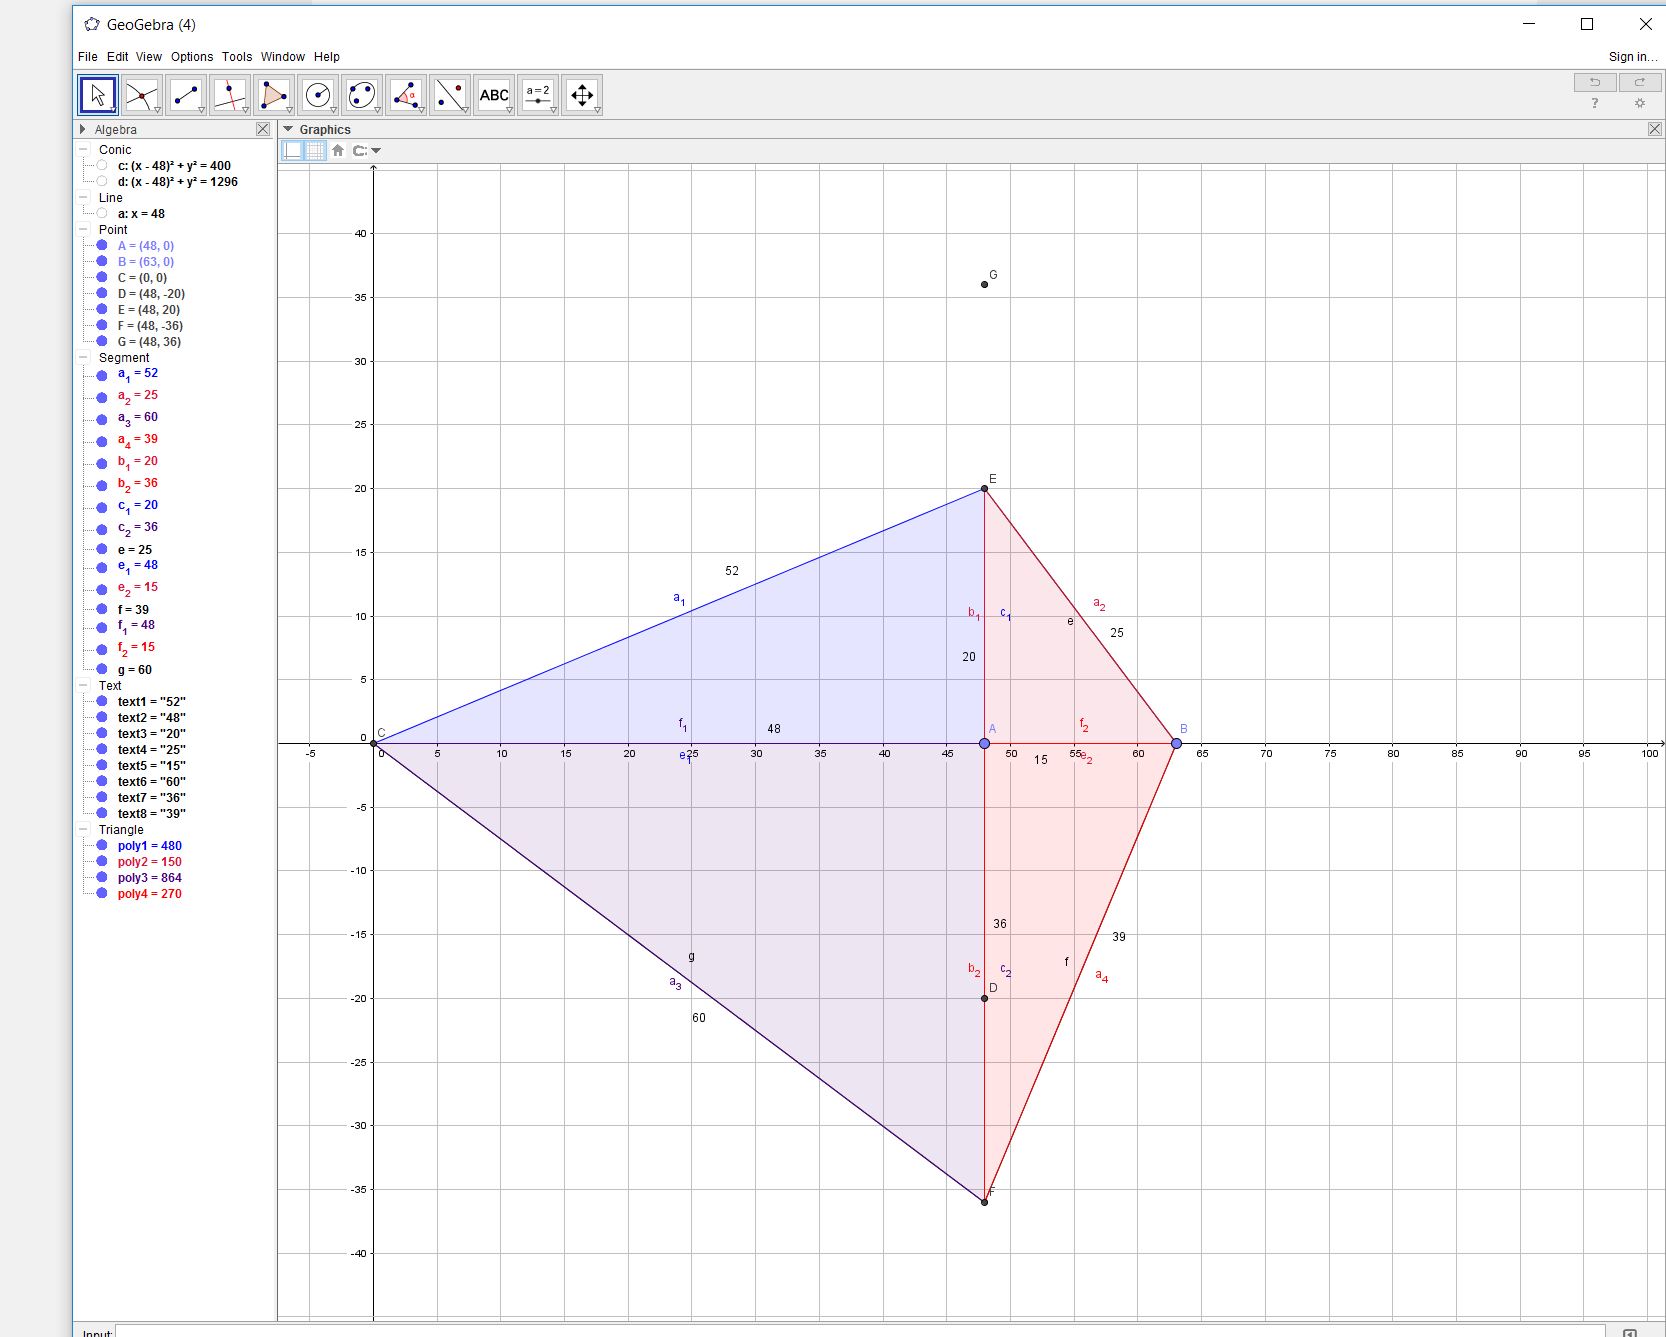
Task: Open the Tools menu
Action: [x=236, y=57]
